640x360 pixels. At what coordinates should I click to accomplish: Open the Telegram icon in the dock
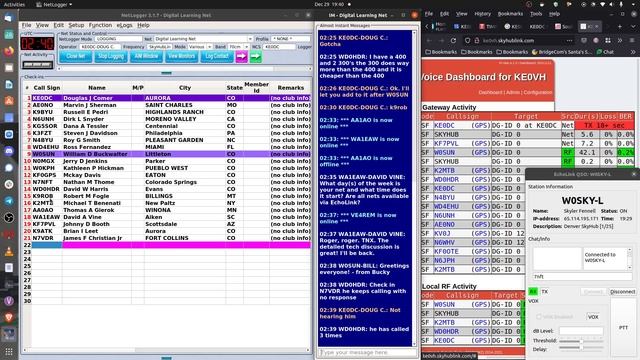point(9,201)
